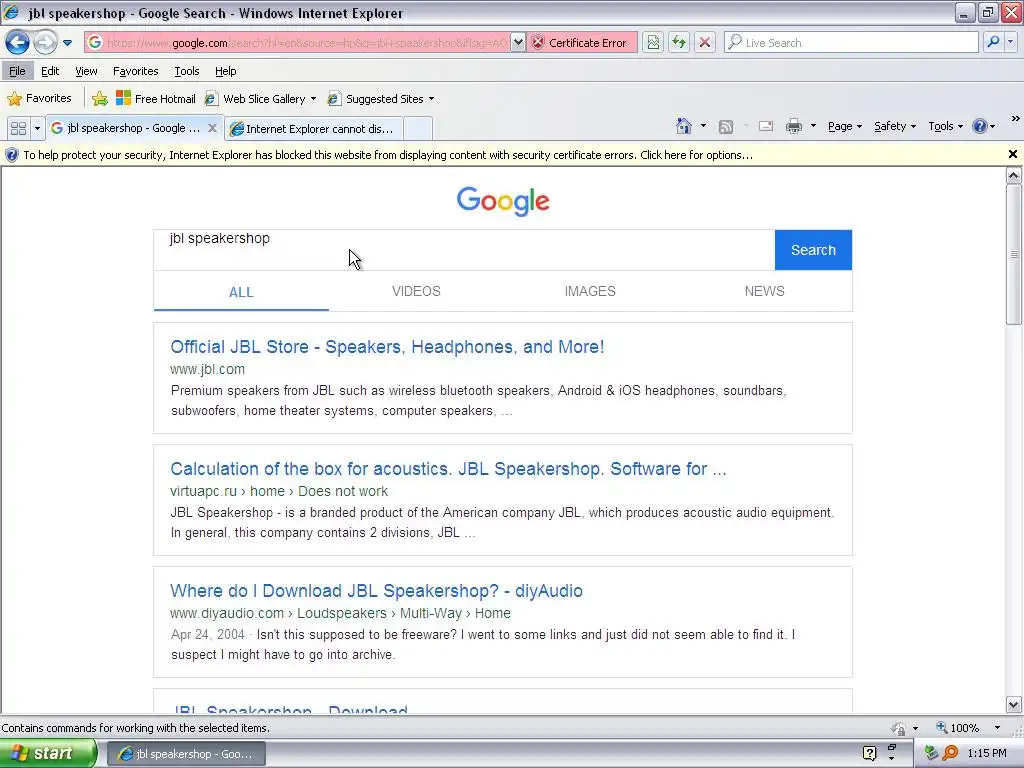Select the NEWS results tab
The height and width of the screenshot is (768, 1024).
click(764, 291)
